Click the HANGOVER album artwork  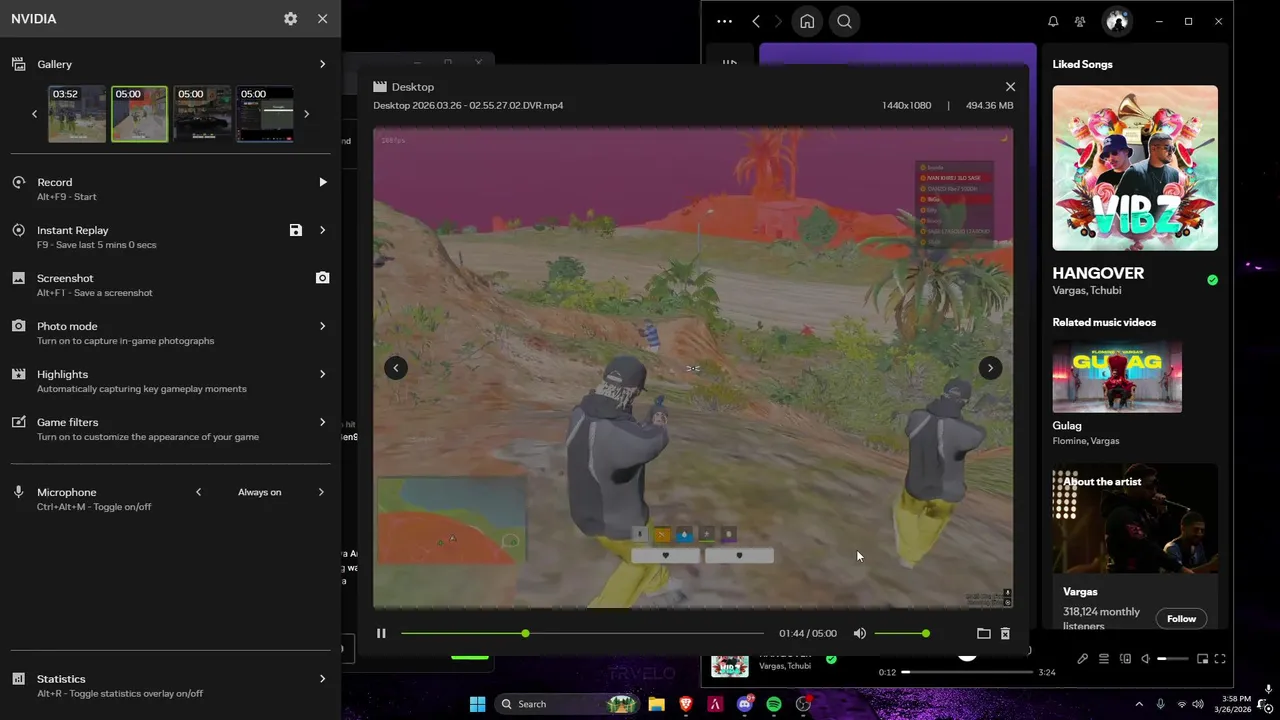1135,168
